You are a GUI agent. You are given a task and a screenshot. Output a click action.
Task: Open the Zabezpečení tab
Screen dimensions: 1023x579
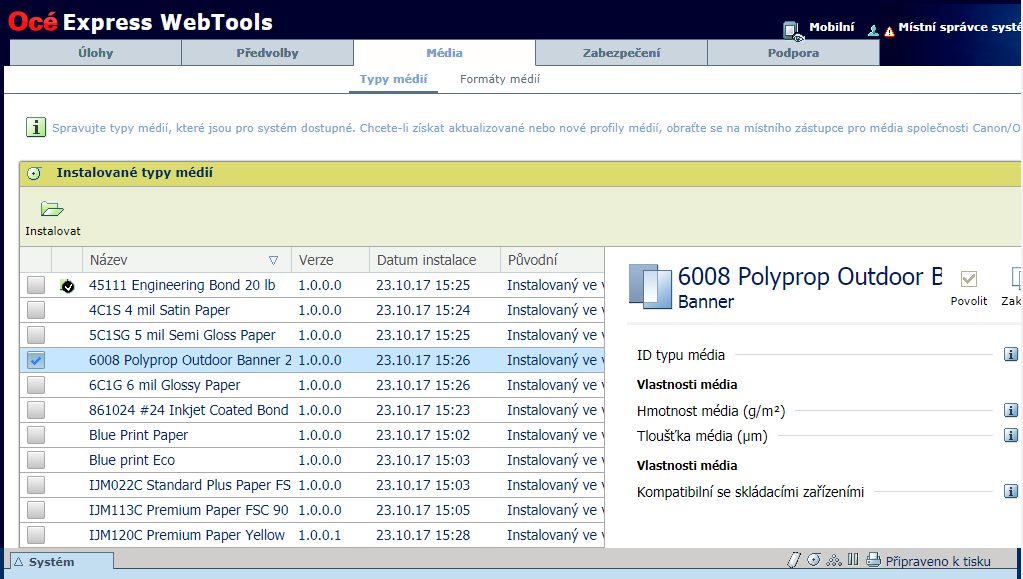[621, 53]
